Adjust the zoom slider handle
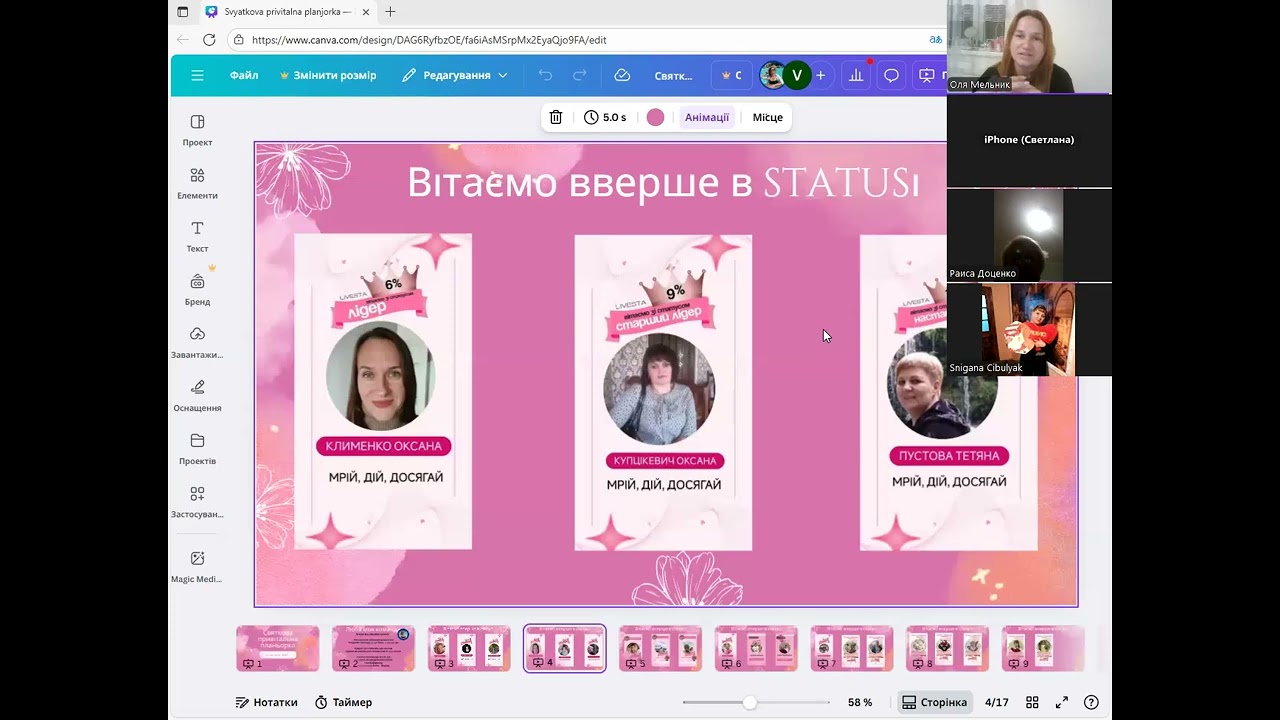Screen dimensions: 1280x720 point(750,702)
